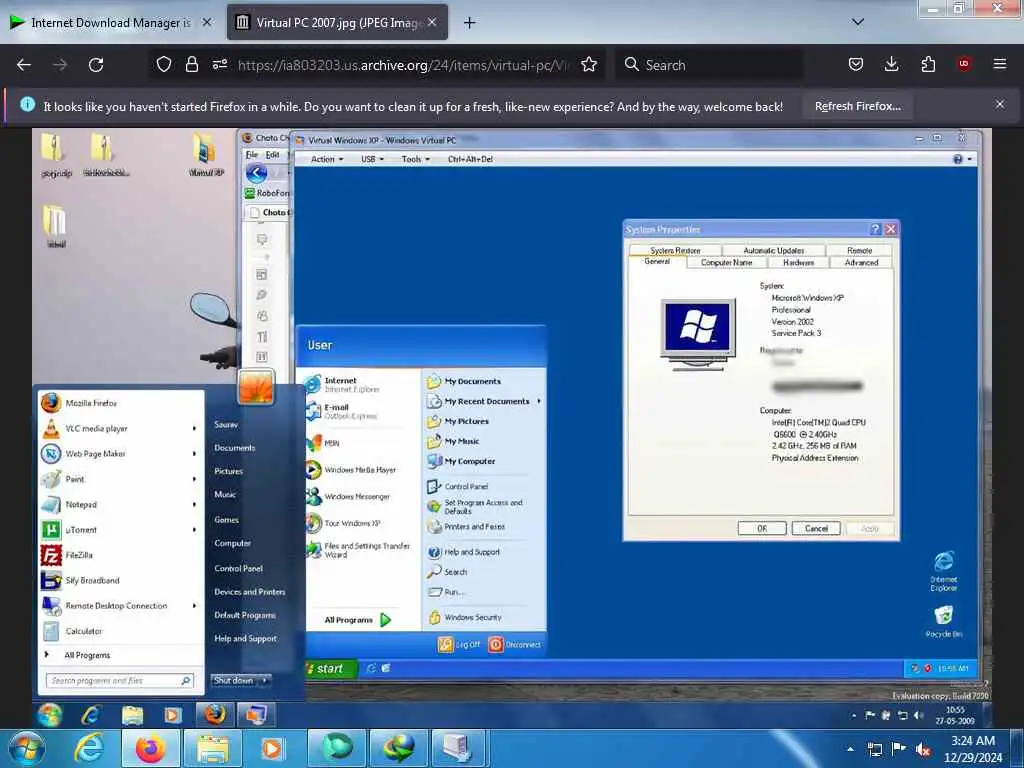Screen dimensions: 1024x768
Task: Close the Virtual PC 2007.jpg tab
Action: click(432, 22)
